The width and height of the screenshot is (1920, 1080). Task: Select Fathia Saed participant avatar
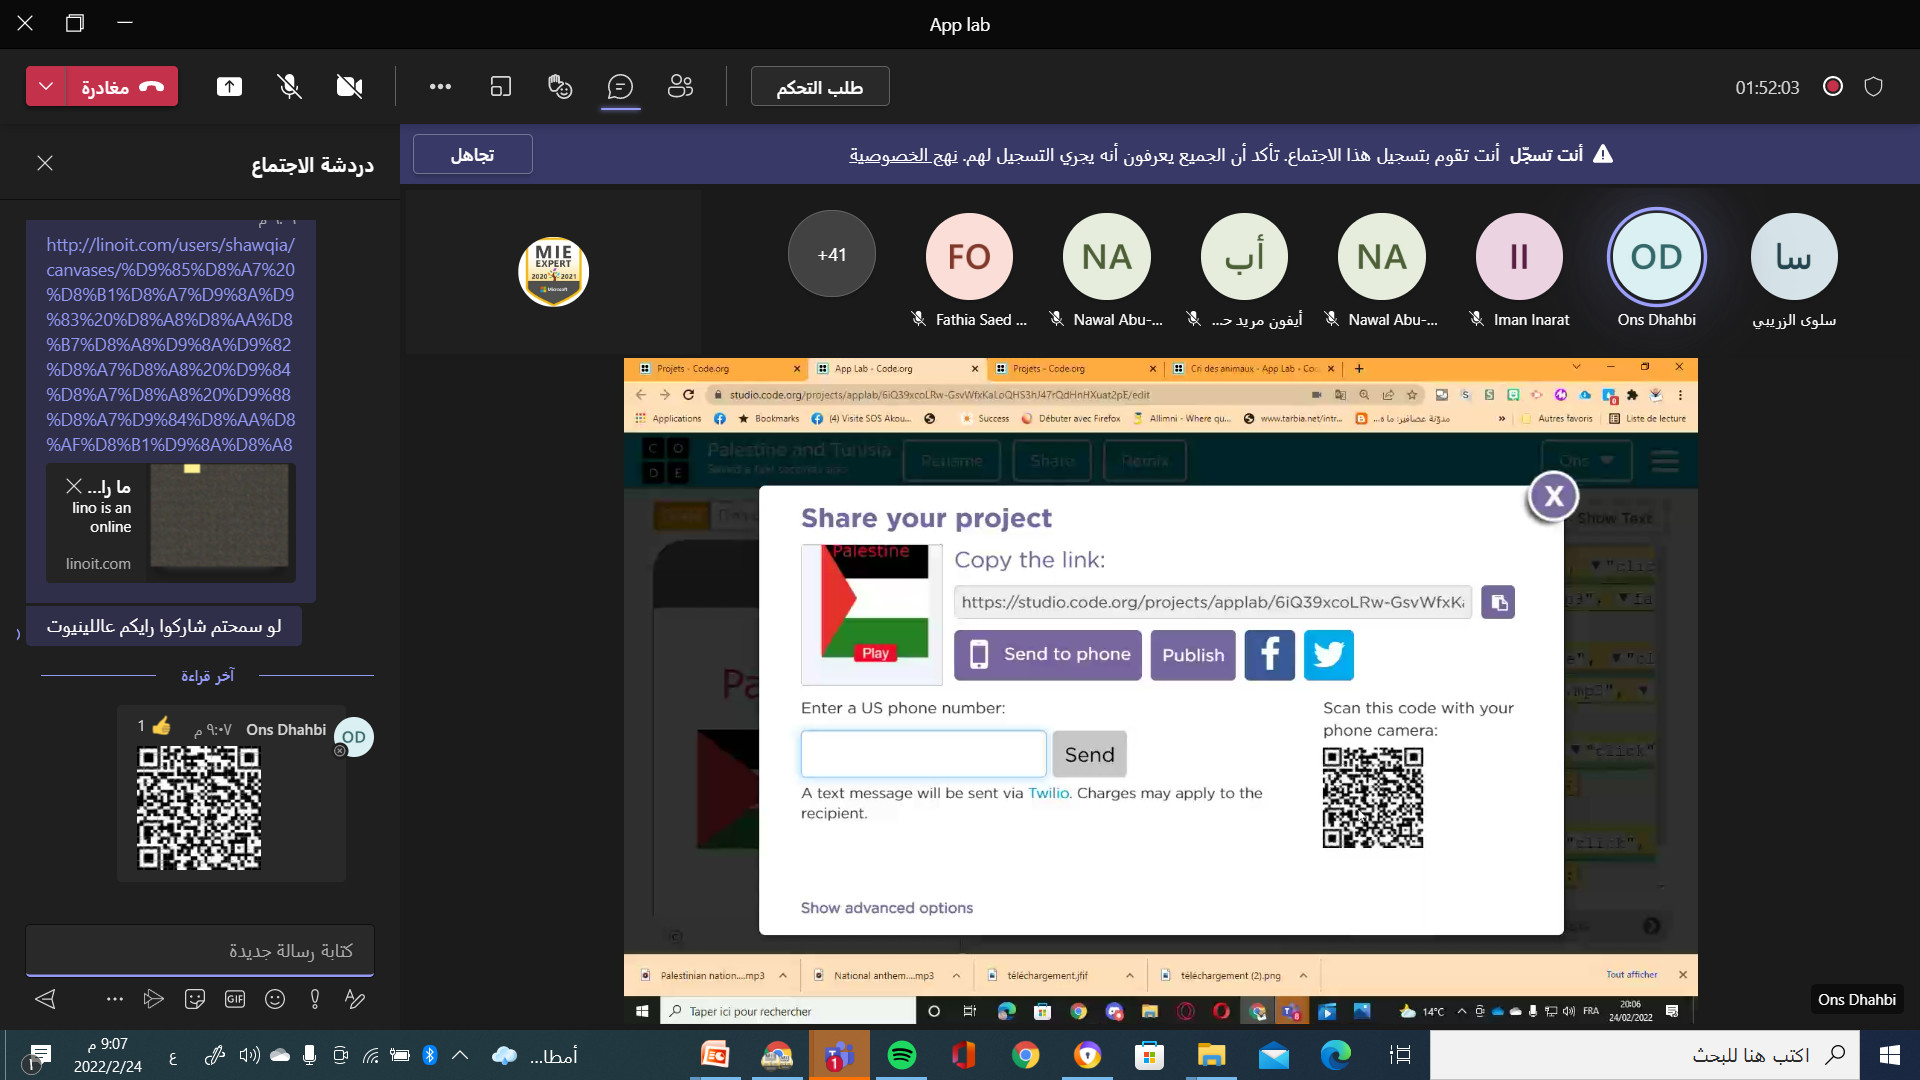click(x=969, y=256)
